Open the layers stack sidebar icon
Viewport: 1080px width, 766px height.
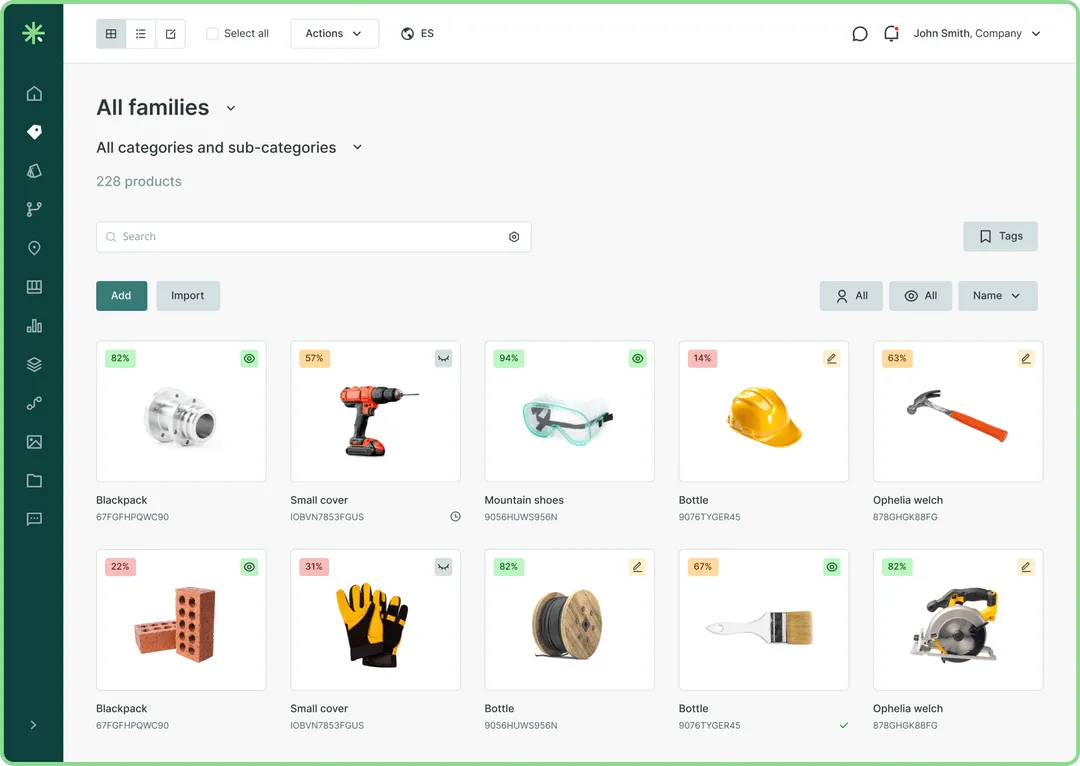click(34, 365)
